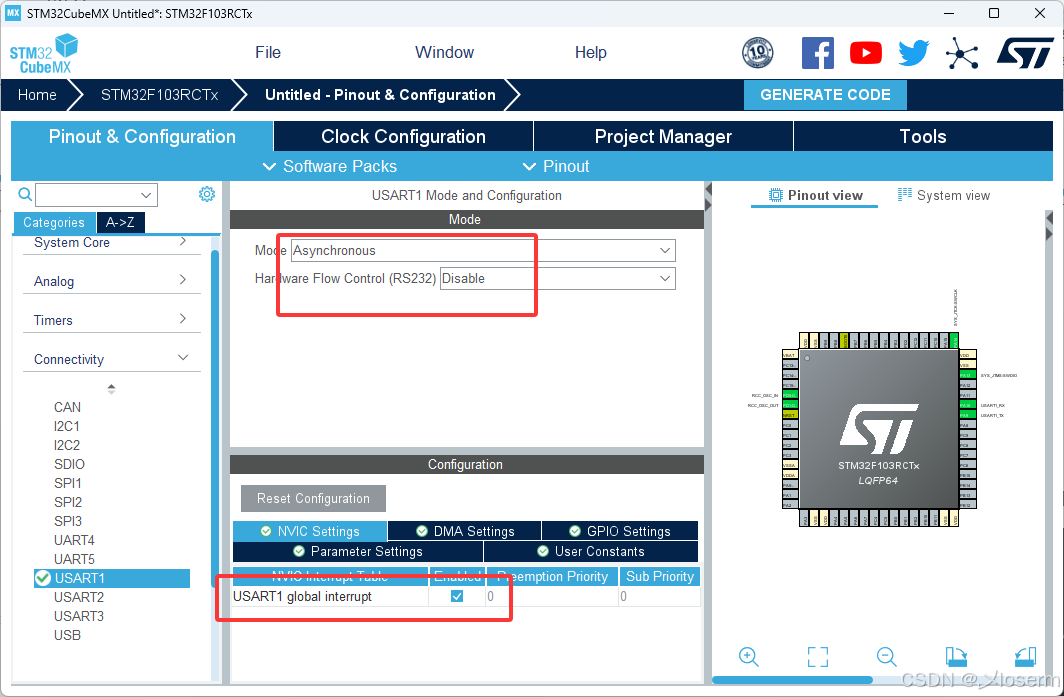
Task: Zoom in on the pinout view
Action: click(x=748, y=656)
